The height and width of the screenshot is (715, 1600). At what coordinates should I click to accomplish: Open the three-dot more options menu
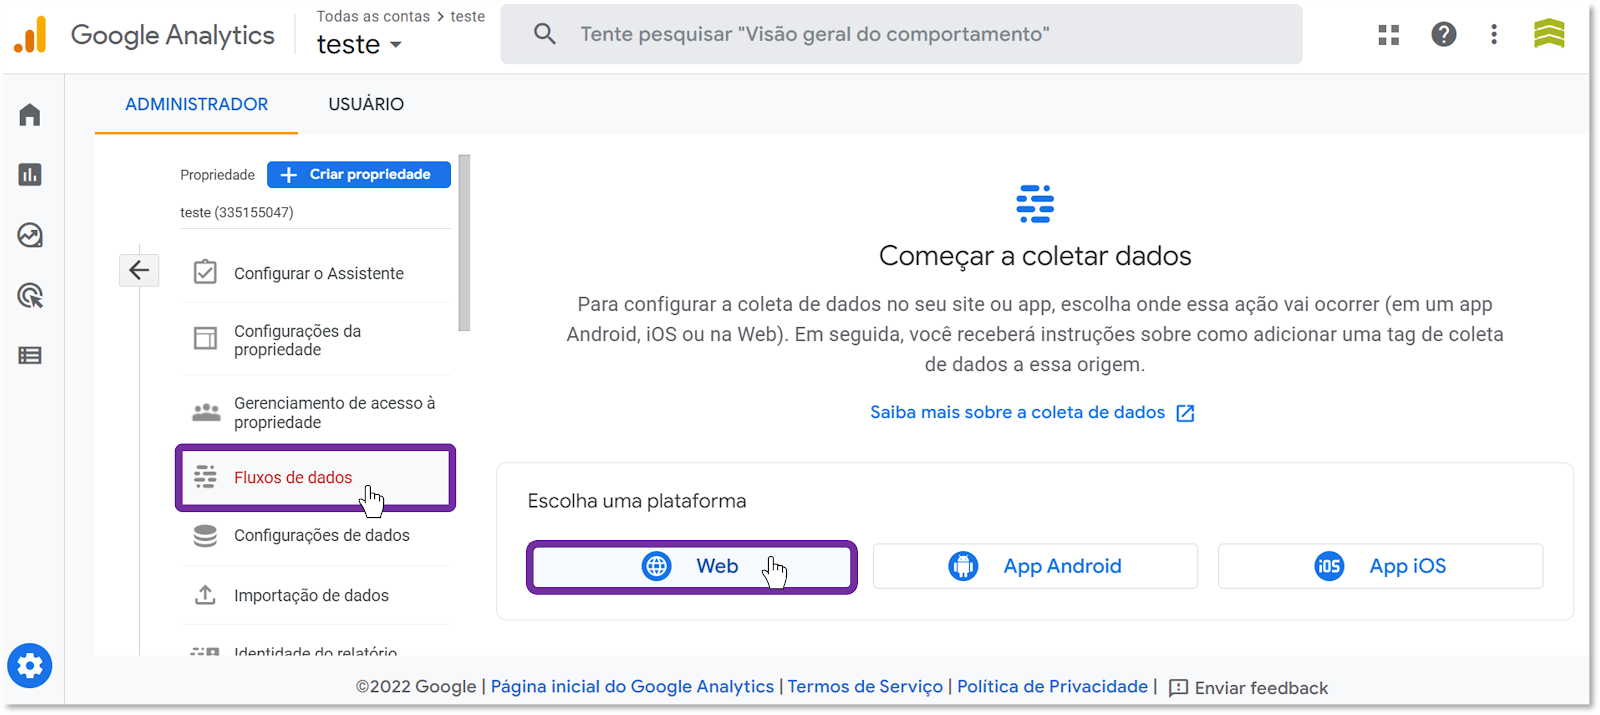click(x=1494, y=35)
